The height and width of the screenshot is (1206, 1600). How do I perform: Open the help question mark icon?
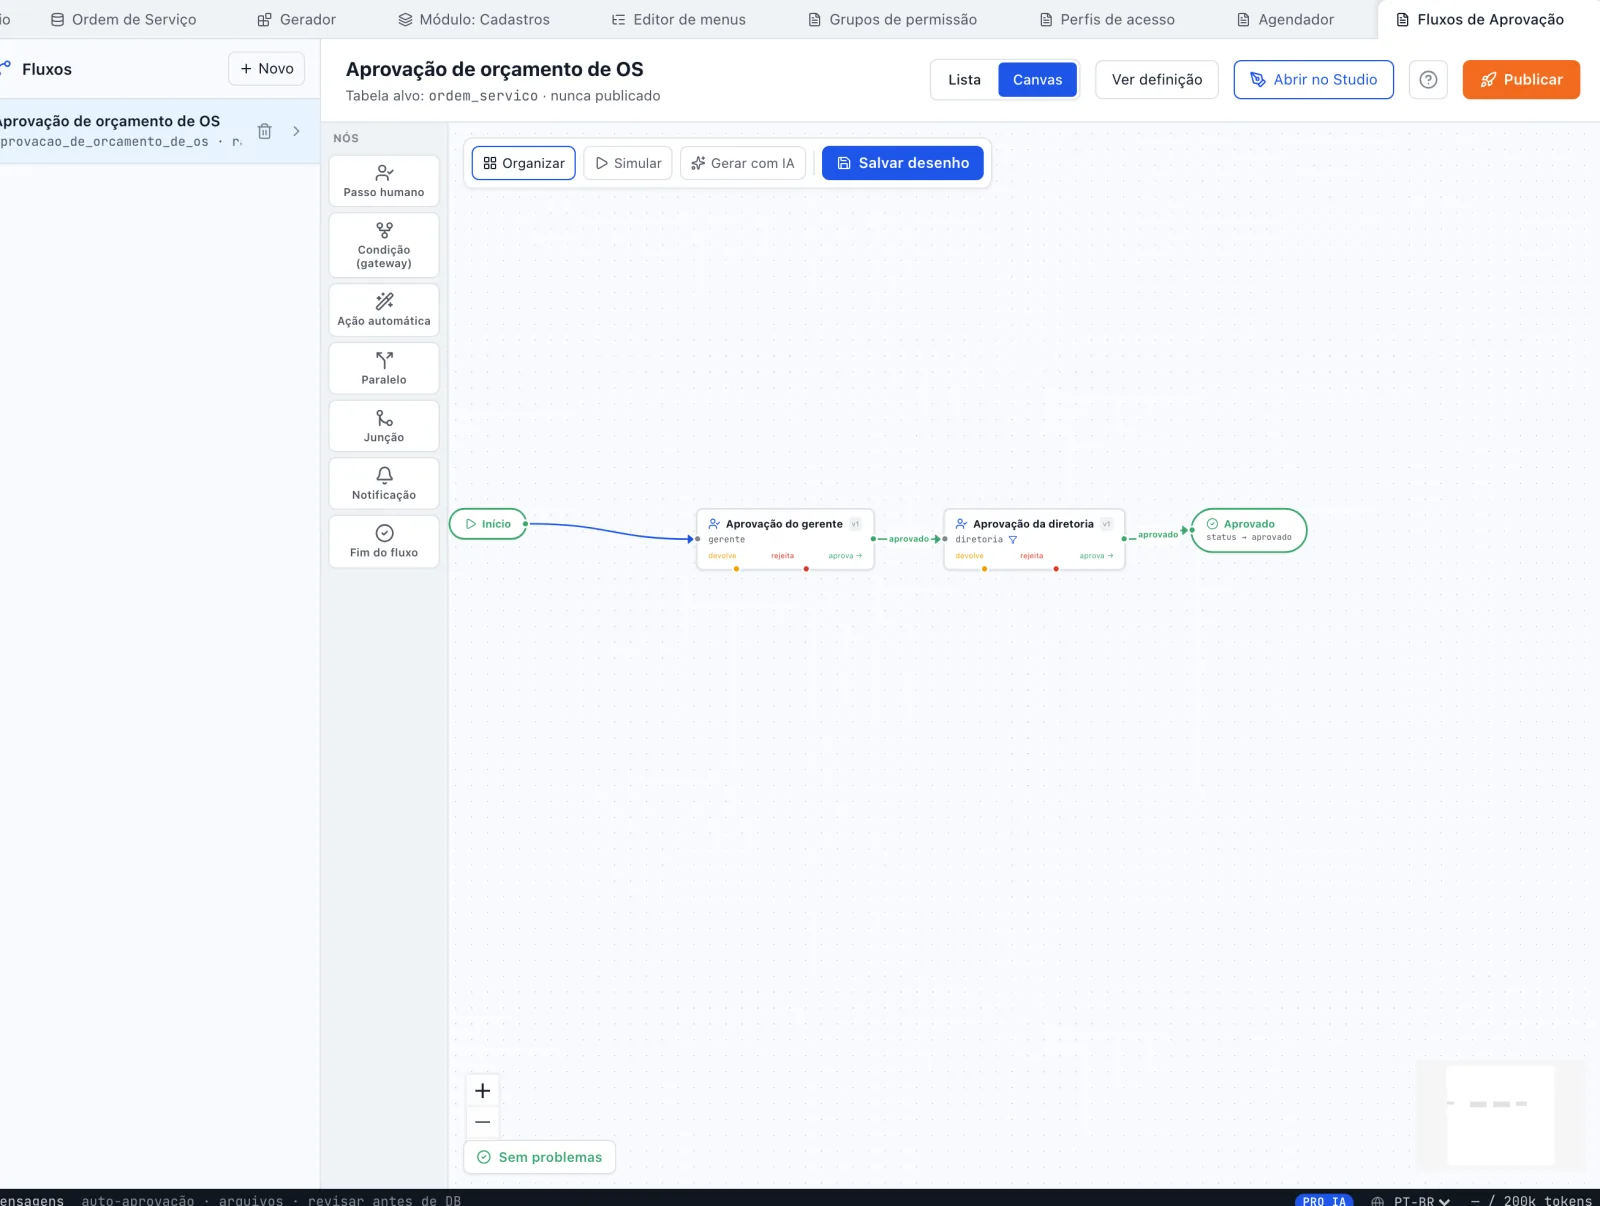pyautogui.click(x=1428, y=80)
